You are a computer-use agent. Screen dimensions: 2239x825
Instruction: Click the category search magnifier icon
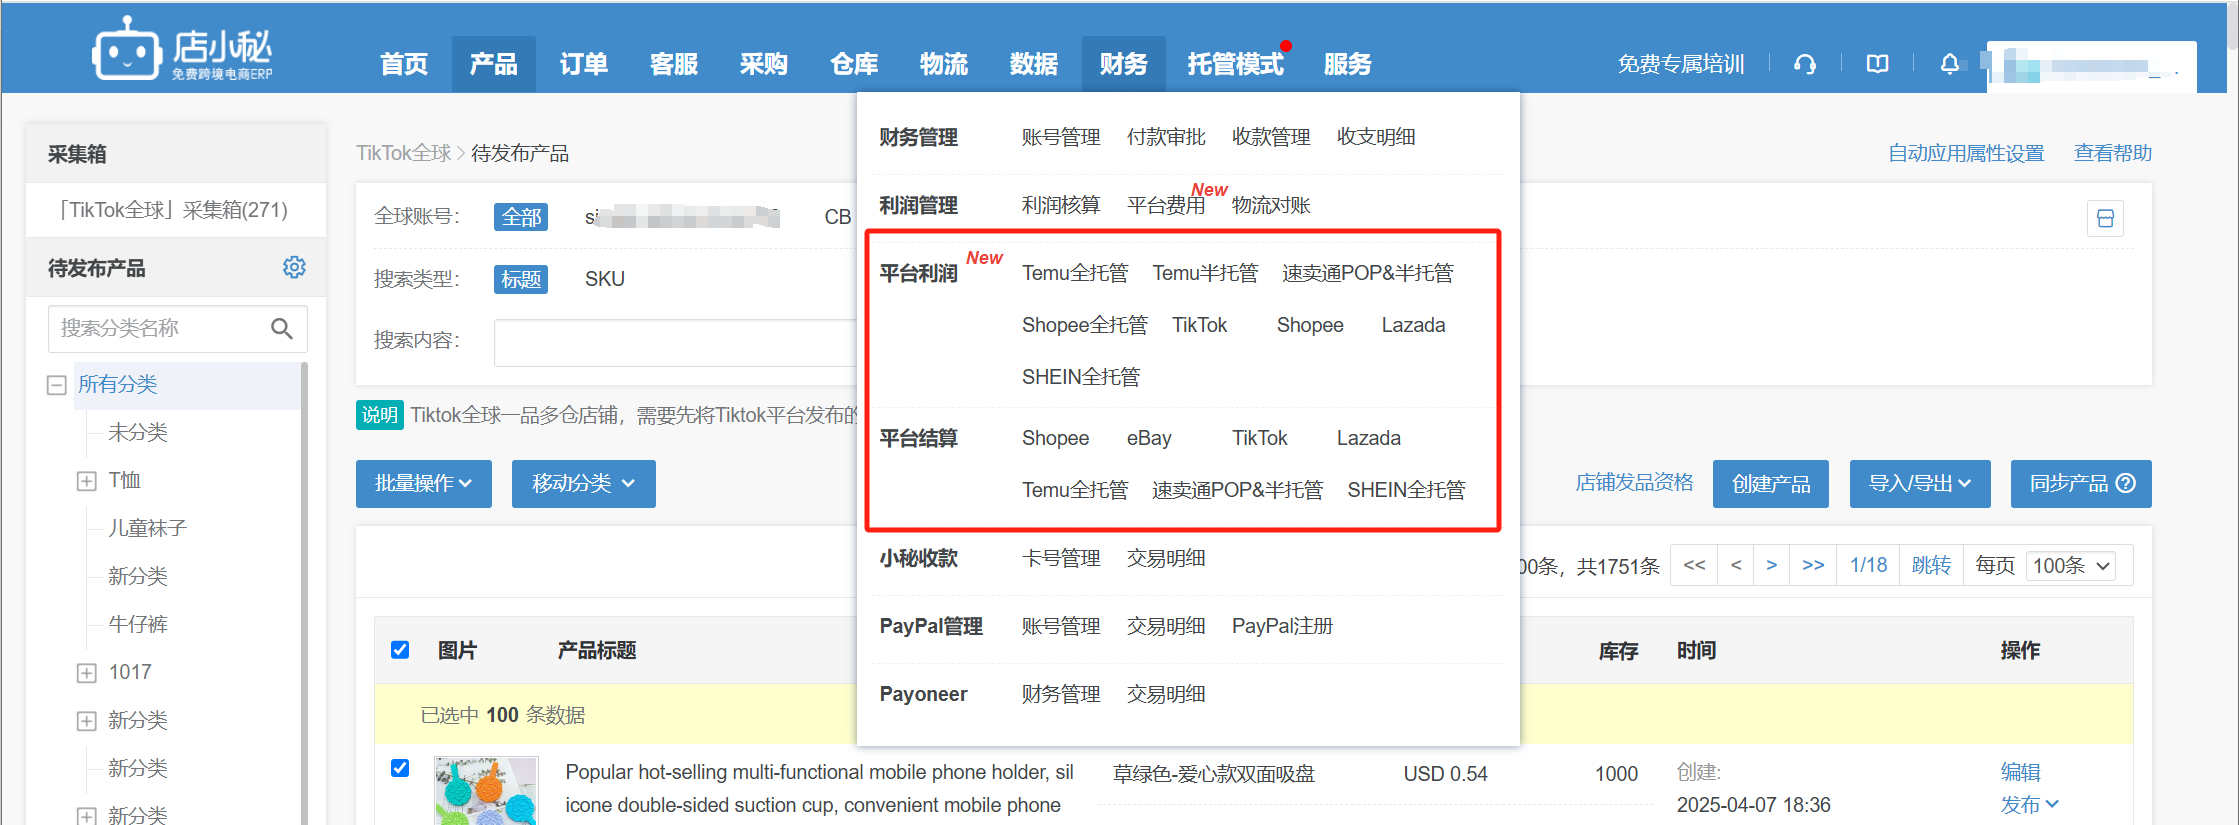(x=282, y=328)
